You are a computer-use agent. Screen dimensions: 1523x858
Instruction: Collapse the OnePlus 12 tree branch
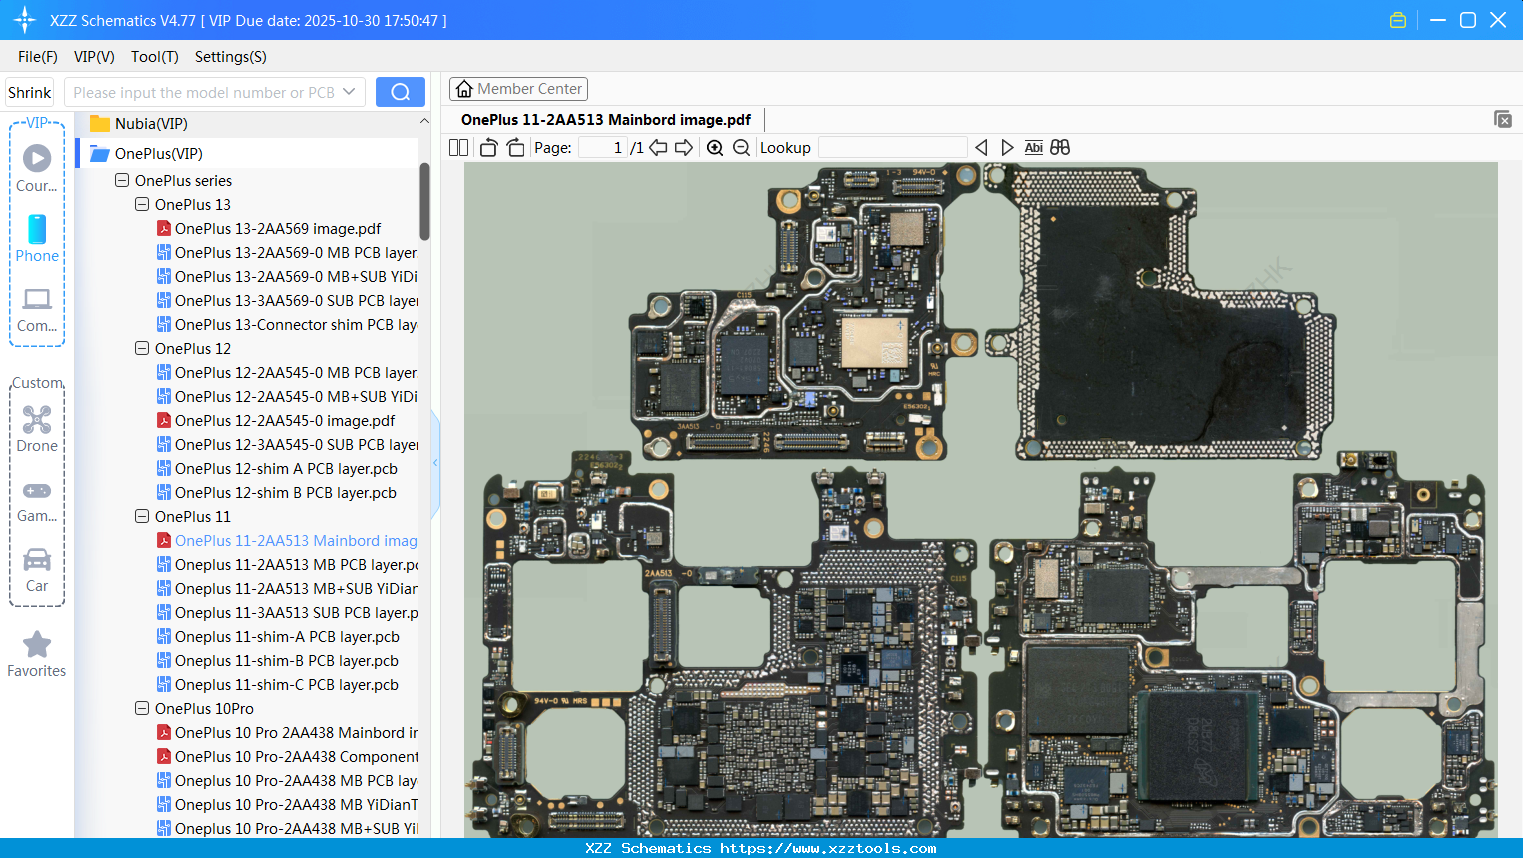pyautogui.click(x=141, y=348)
